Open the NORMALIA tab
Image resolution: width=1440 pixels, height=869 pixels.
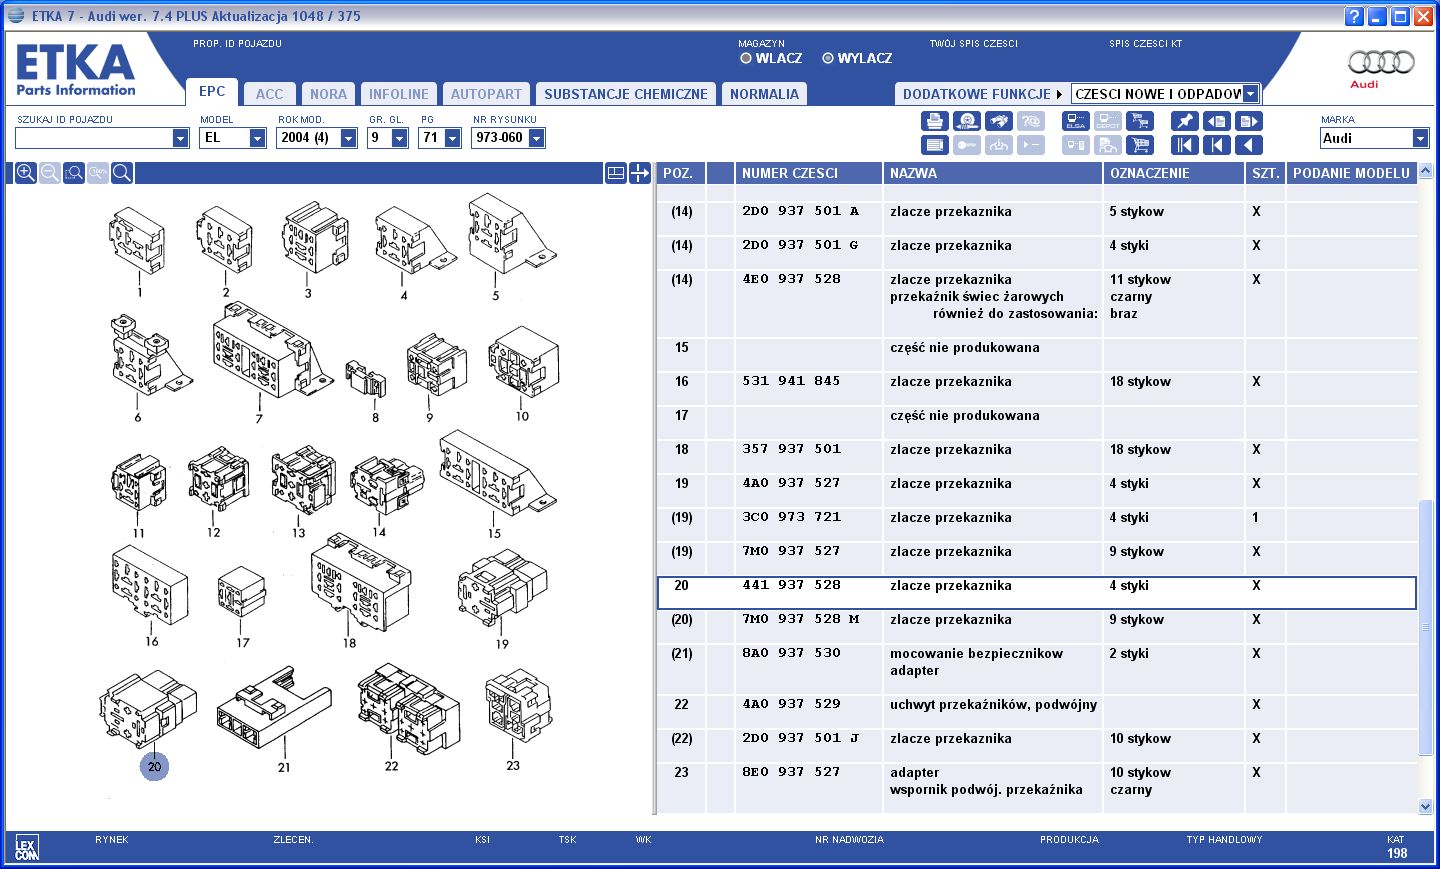tap(764, 94)
